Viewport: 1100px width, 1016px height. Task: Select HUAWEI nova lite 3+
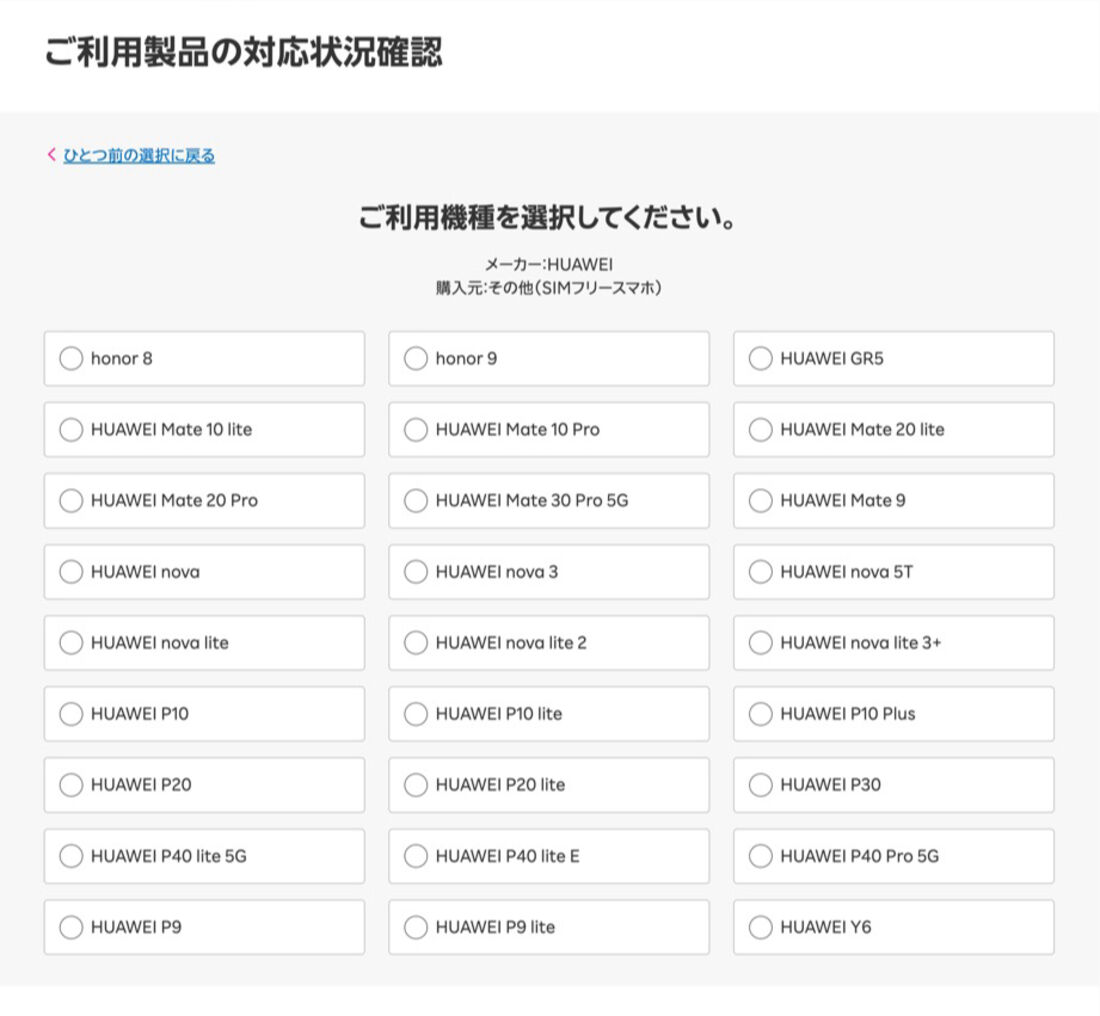pos(894,643)
